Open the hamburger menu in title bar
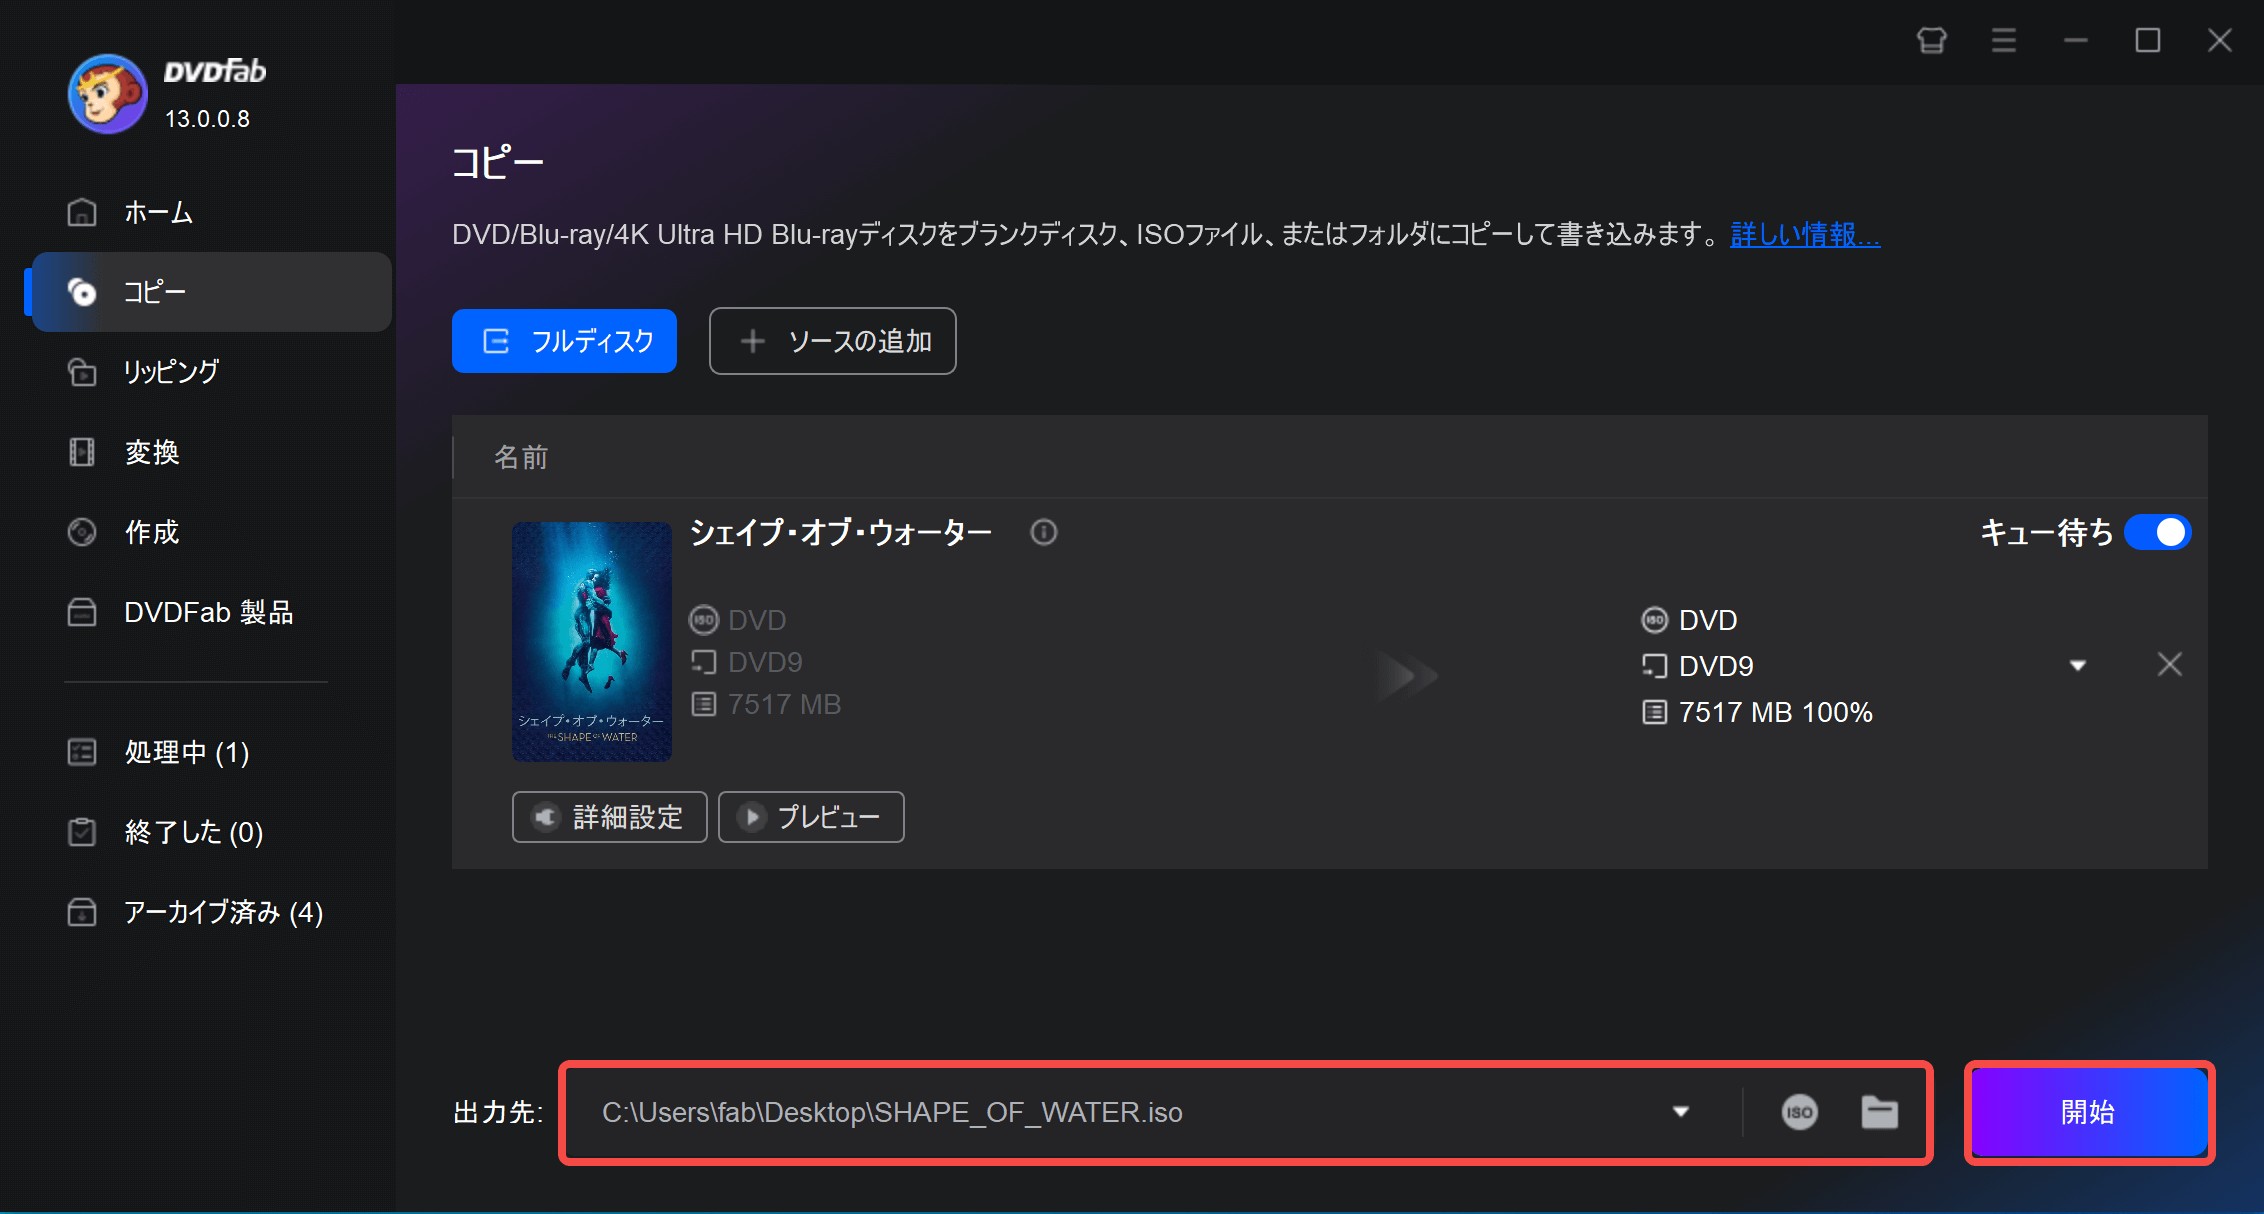2264x1214 pixels. coord(2004,41)
